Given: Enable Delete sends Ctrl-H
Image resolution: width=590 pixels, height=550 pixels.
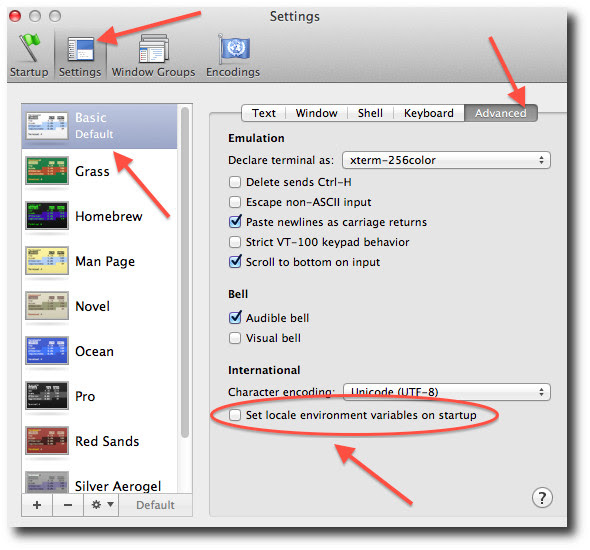Looking at the screenshot, I should 235,182.
